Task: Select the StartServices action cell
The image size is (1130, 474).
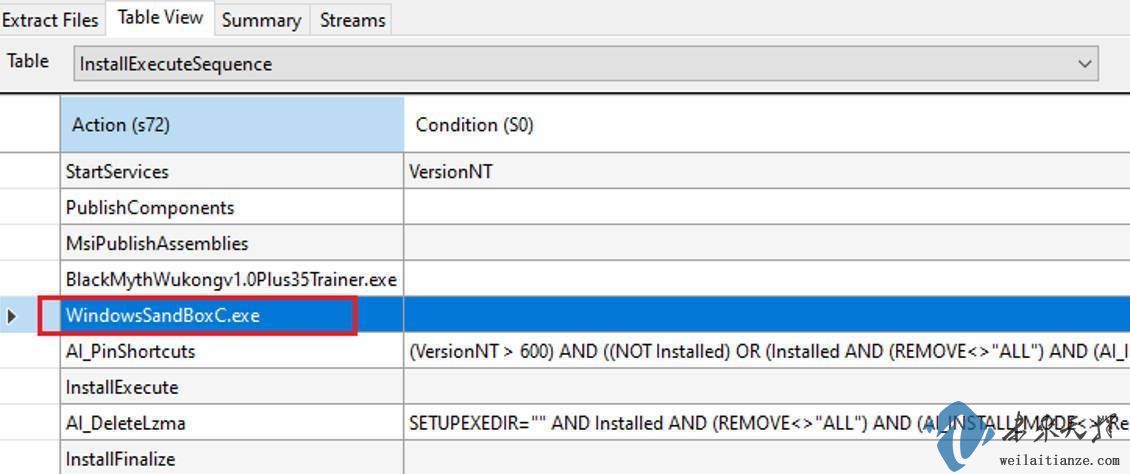Action: pyautogui.click(x=232, y=172)
